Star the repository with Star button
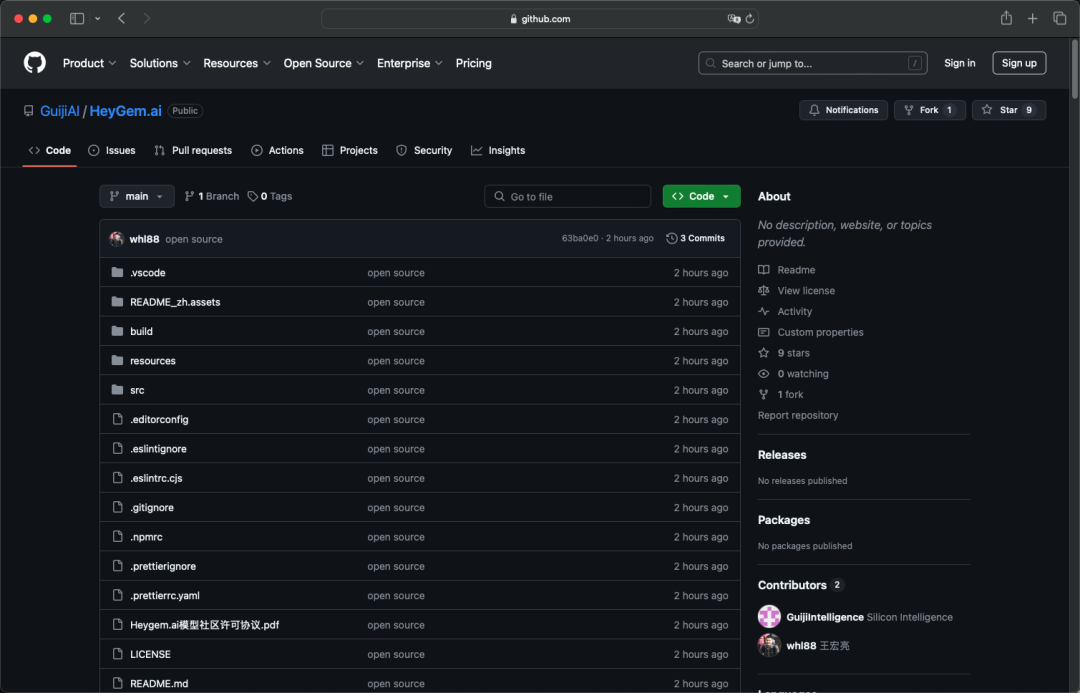This screenshot has height=693, width=1080. [1008, 110]
